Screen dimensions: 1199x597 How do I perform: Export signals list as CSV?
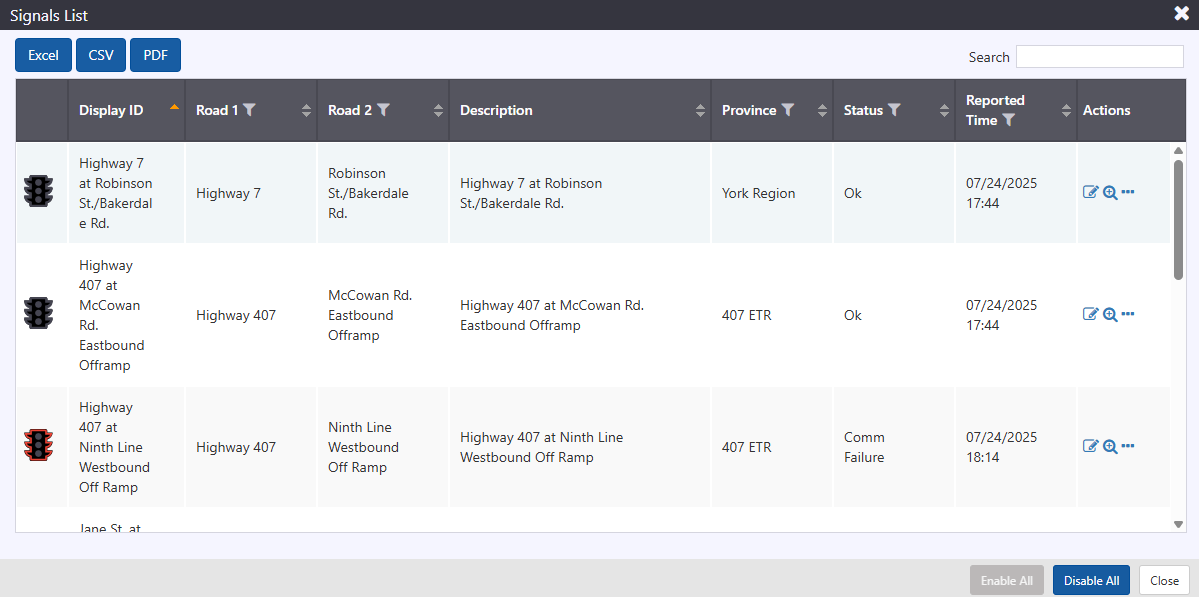[101, 55]
